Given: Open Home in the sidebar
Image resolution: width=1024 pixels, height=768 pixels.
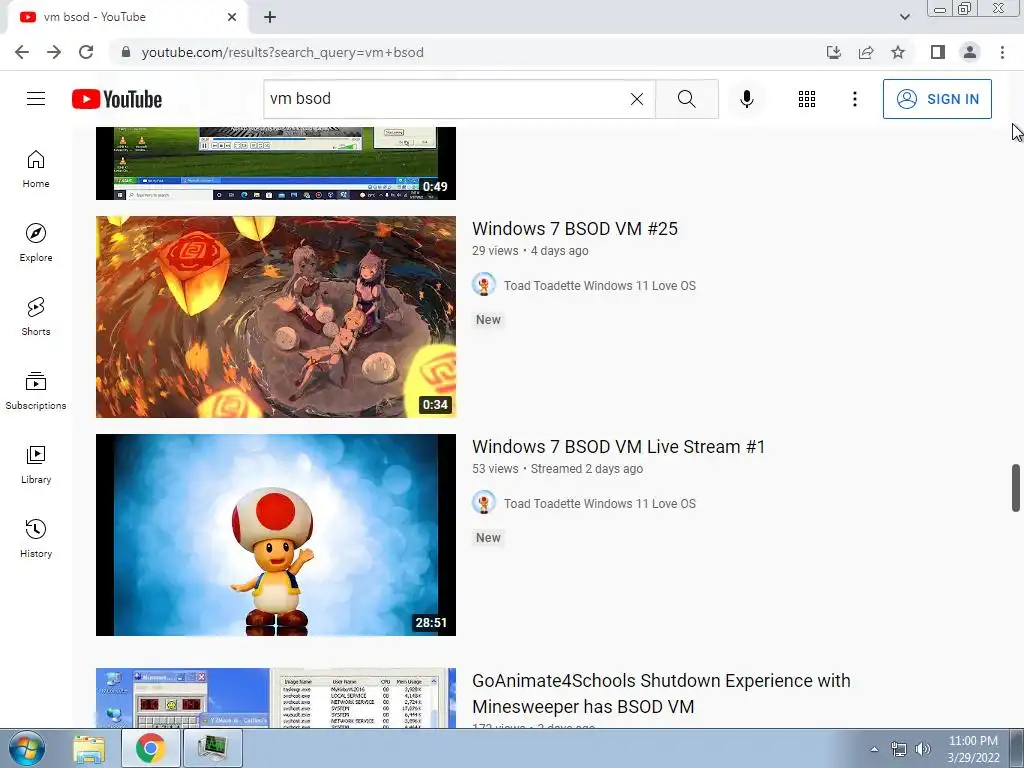Looking at the screenshot, I should coord(36,169).
